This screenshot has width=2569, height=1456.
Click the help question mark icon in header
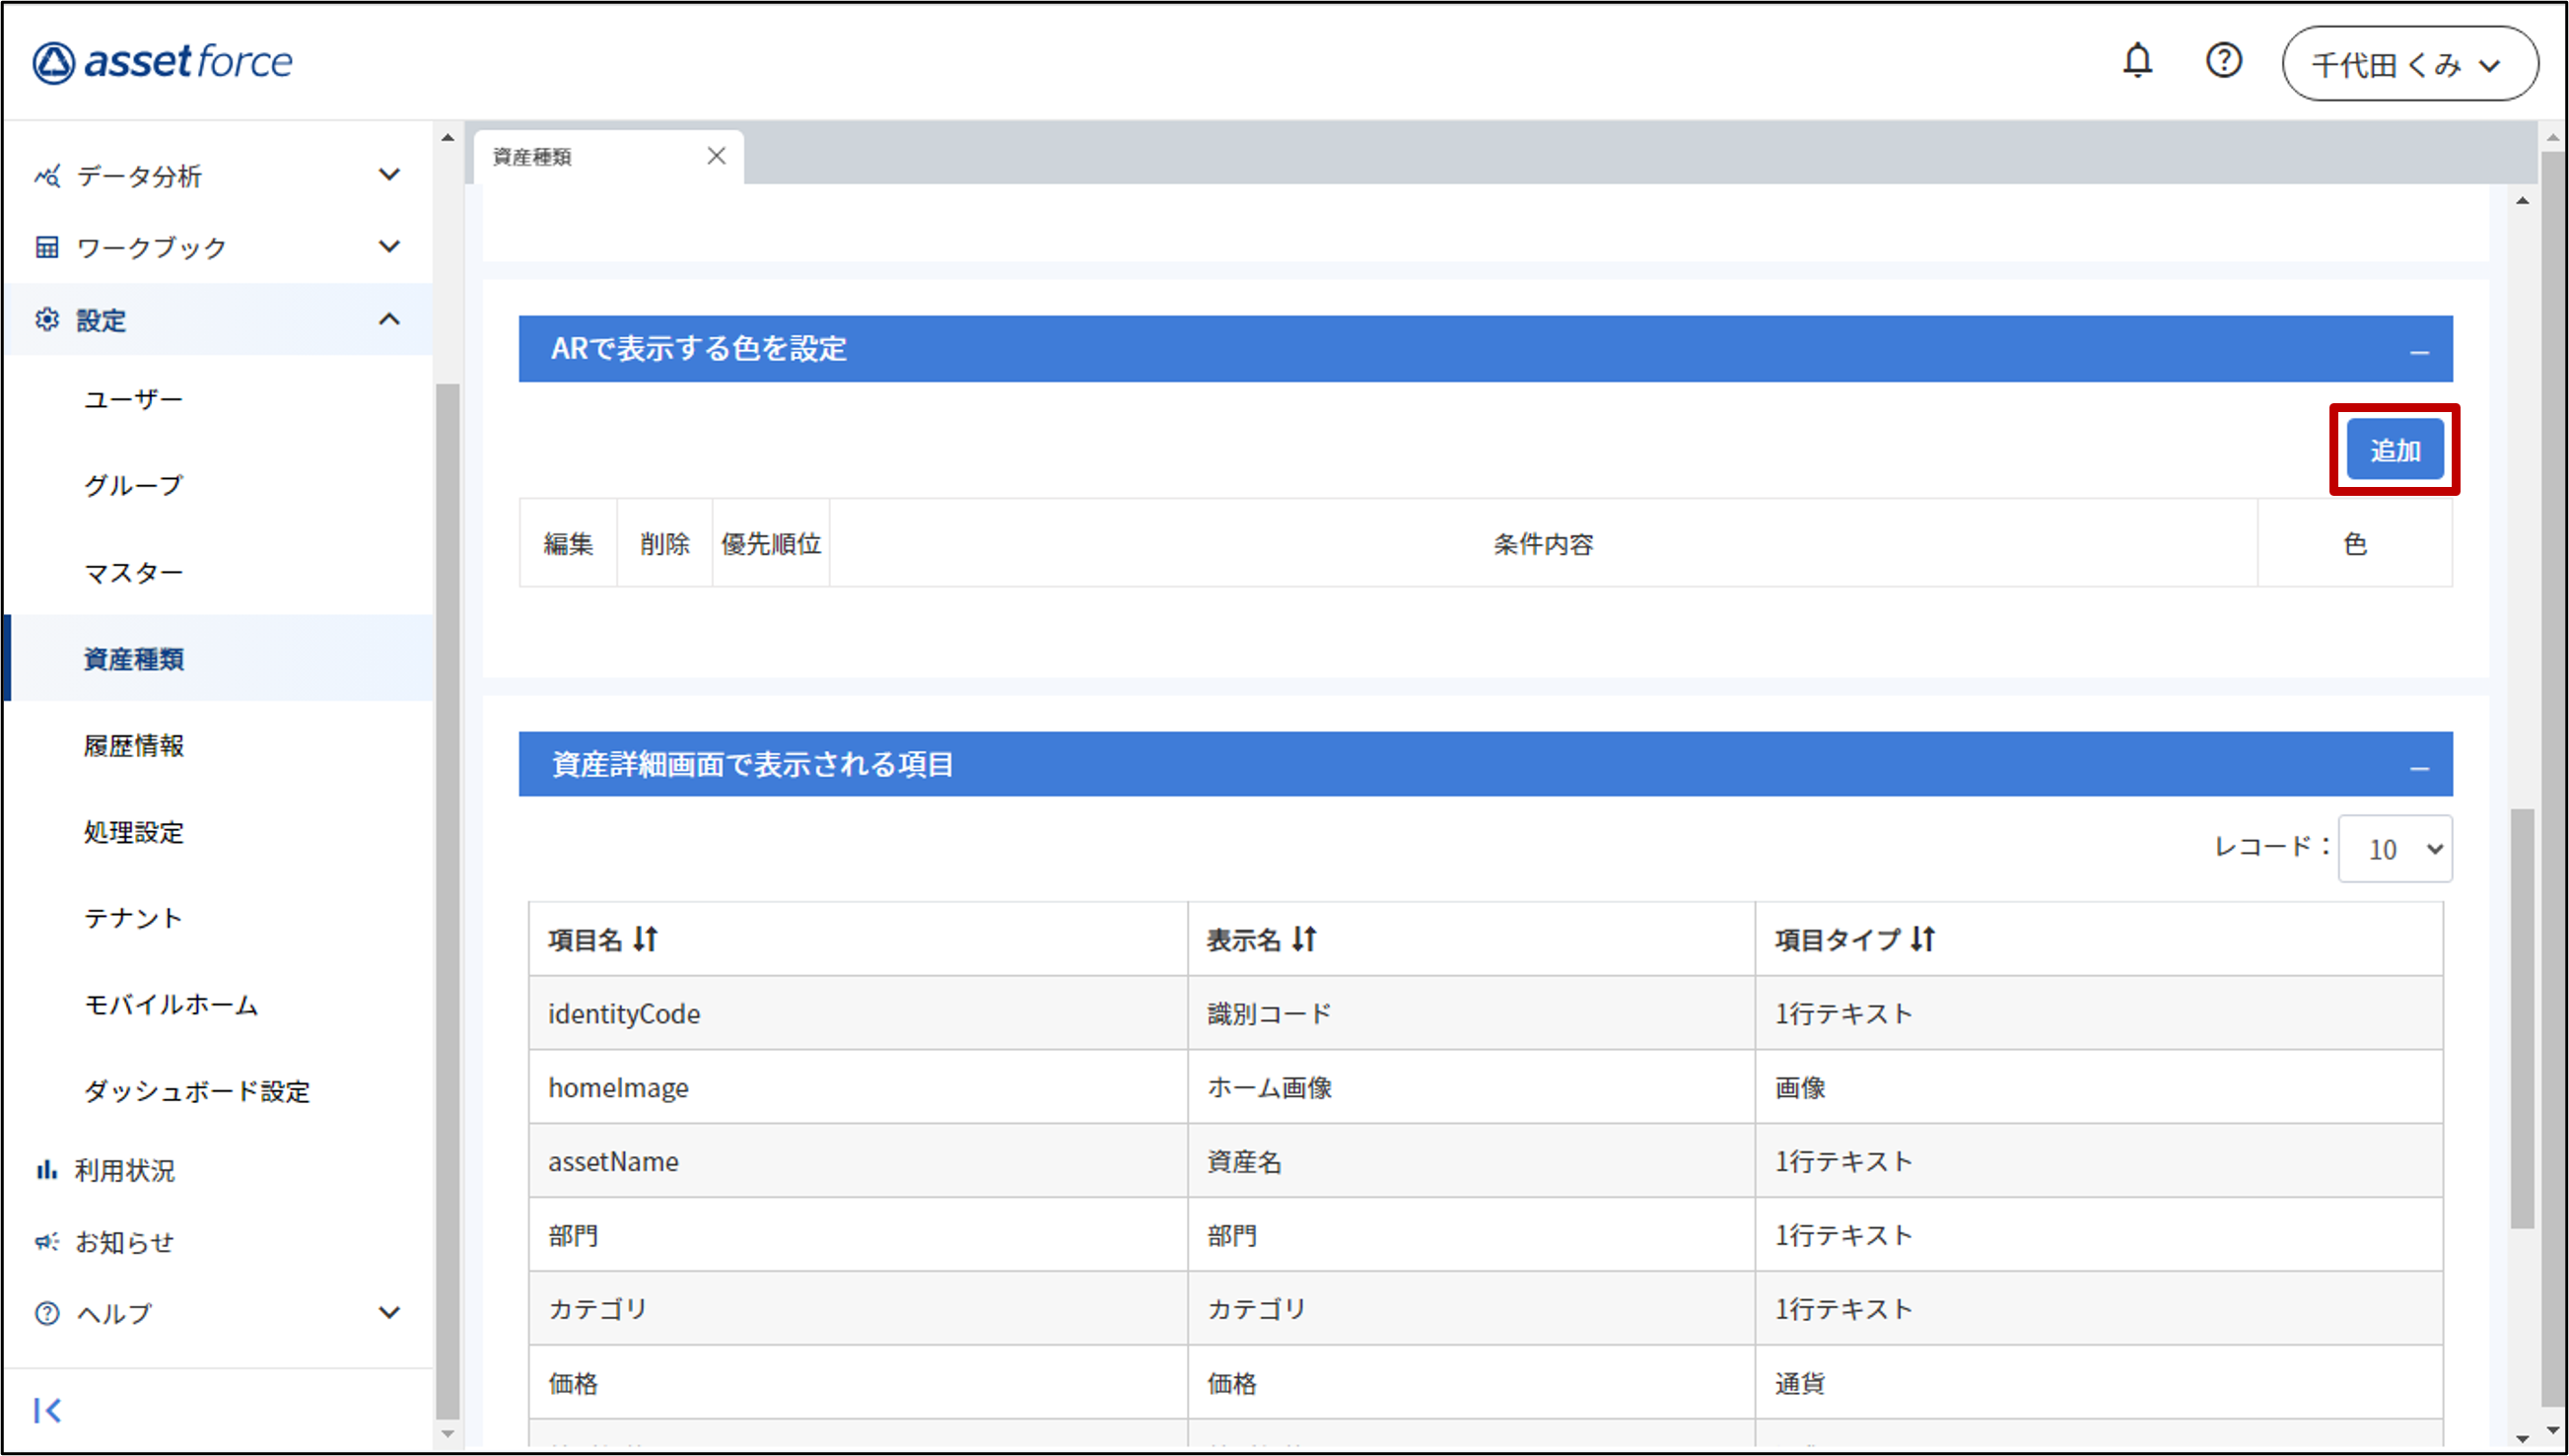pyautogui.click(x=2223, y=62)
